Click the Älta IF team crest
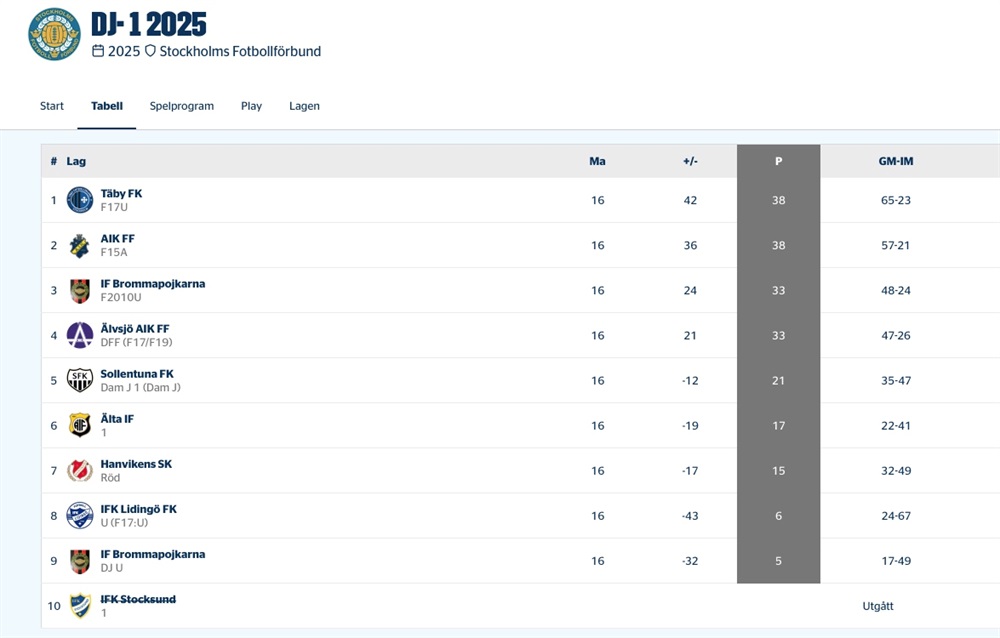The image size is (1000, 638). point(80,425)
